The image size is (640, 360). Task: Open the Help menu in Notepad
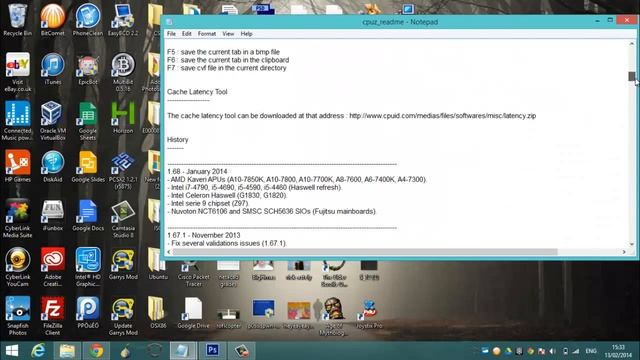(246, 34)
